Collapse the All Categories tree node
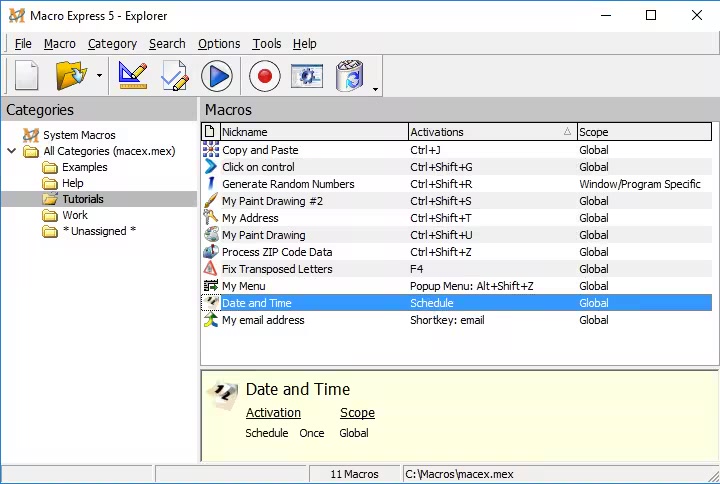Screen dimensions: 720x484 click(x=11, y=151)
